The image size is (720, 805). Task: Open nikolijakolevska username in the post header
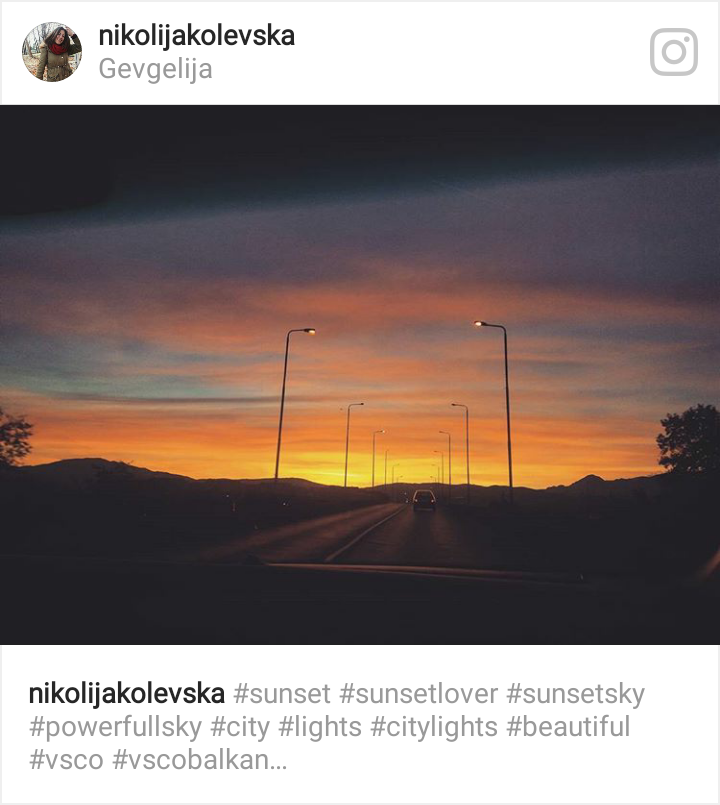pyautogui.click(x=197, y=36)
